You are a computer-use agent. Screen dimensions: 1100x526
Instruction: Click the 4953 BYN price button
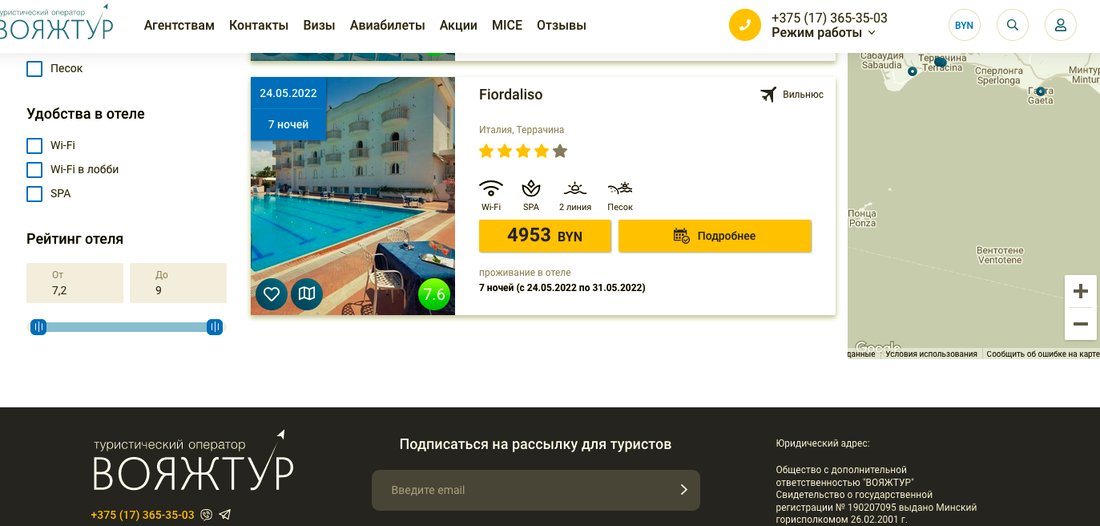point(545,236)
